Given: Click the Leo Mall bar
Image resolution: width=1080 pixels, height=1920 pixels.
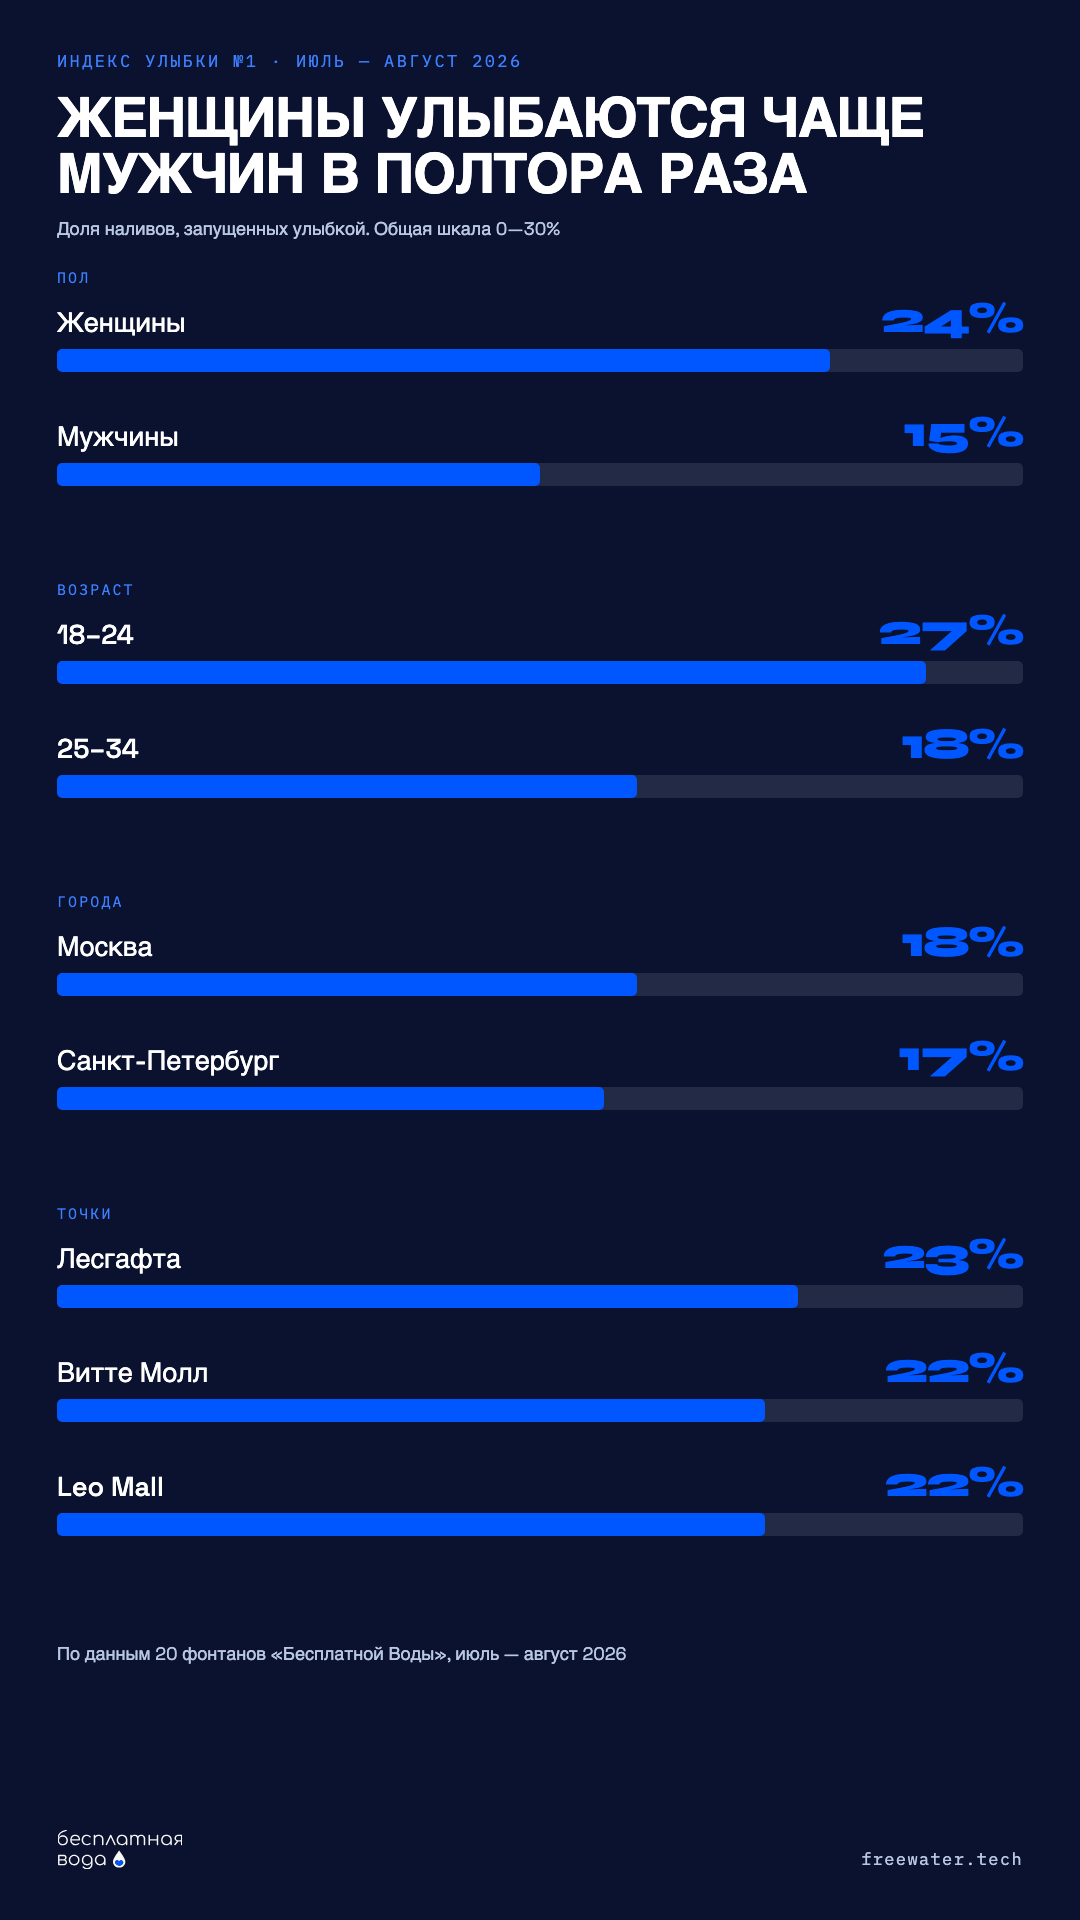Looking at the screenshot, I should tap(540, 1524).
